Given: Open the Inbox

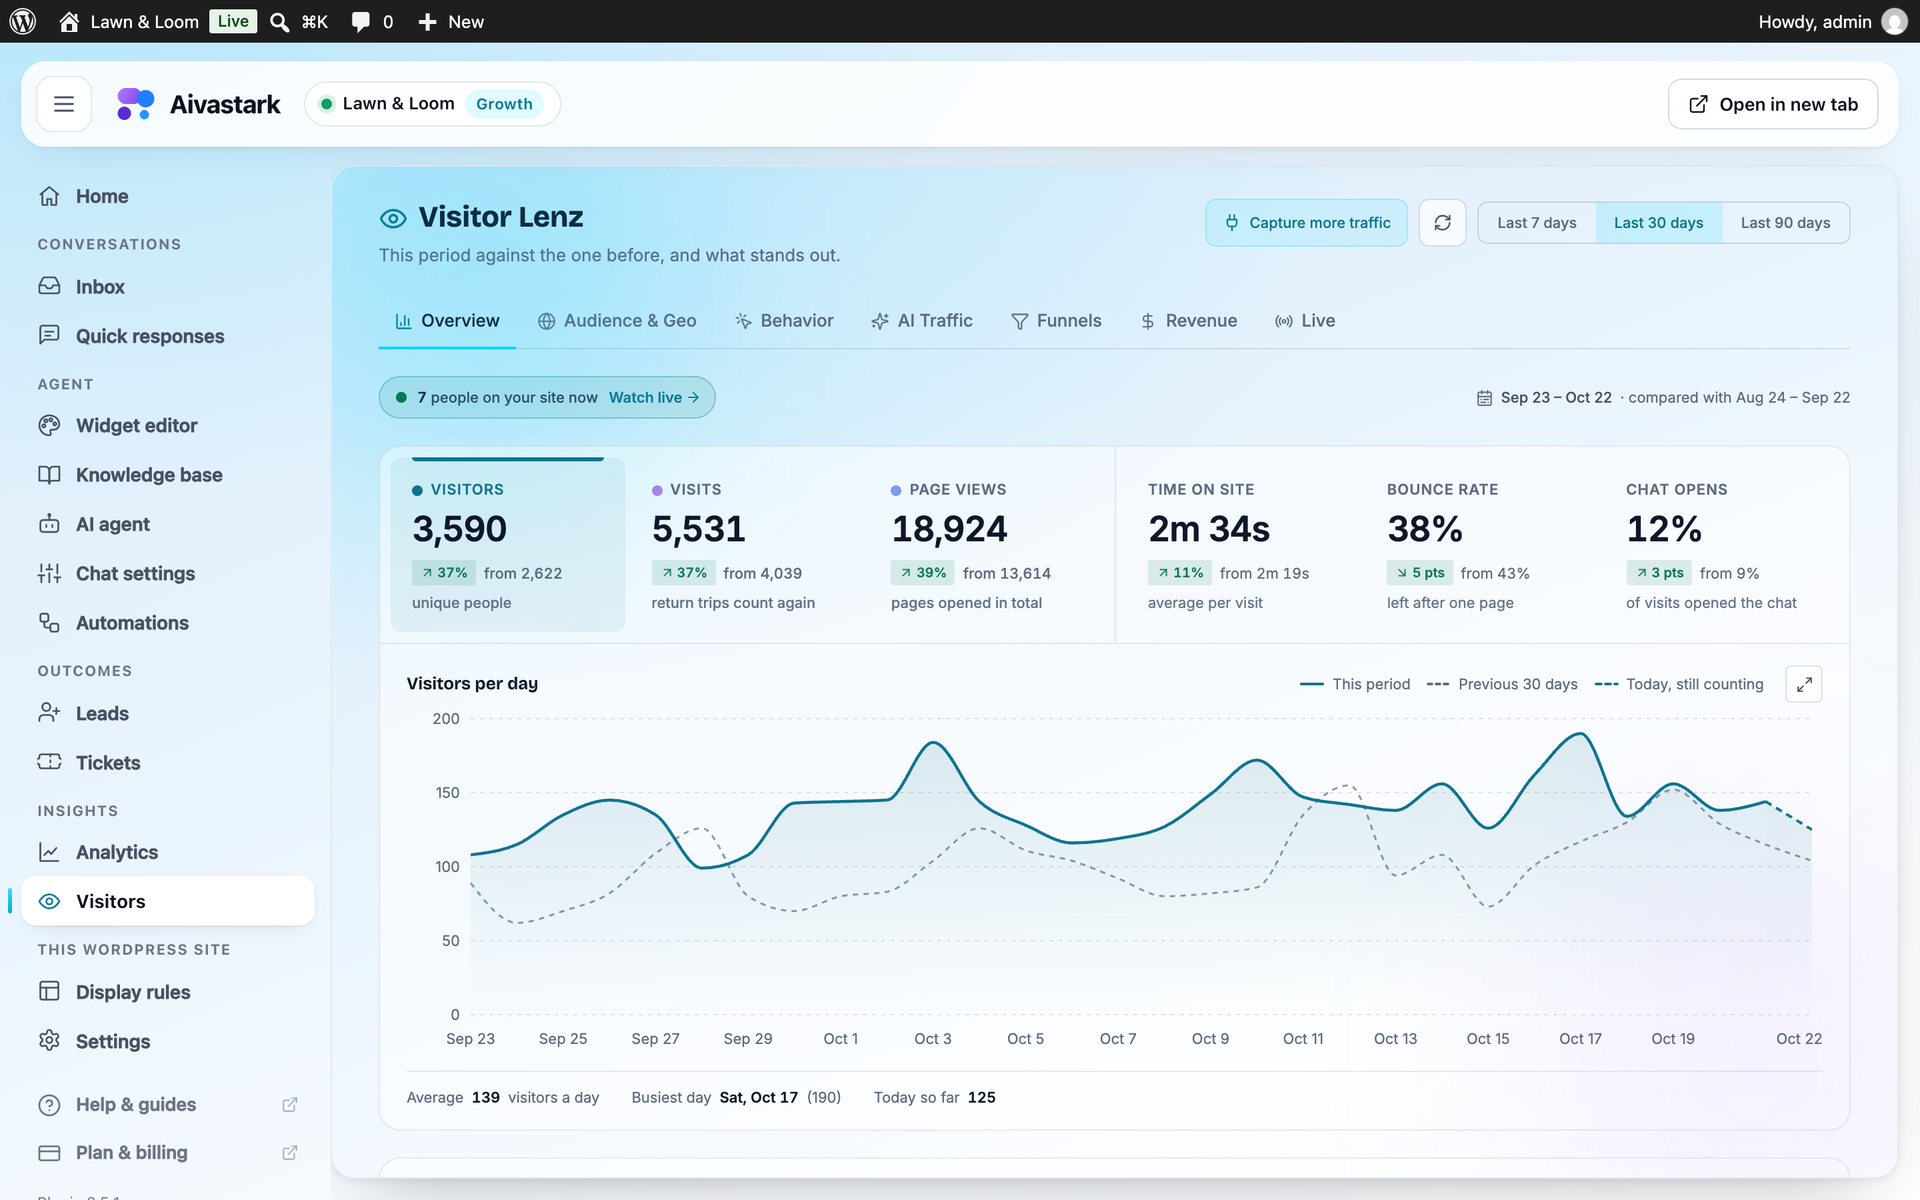Looking at the screenshot, I should tap(168, 286).
